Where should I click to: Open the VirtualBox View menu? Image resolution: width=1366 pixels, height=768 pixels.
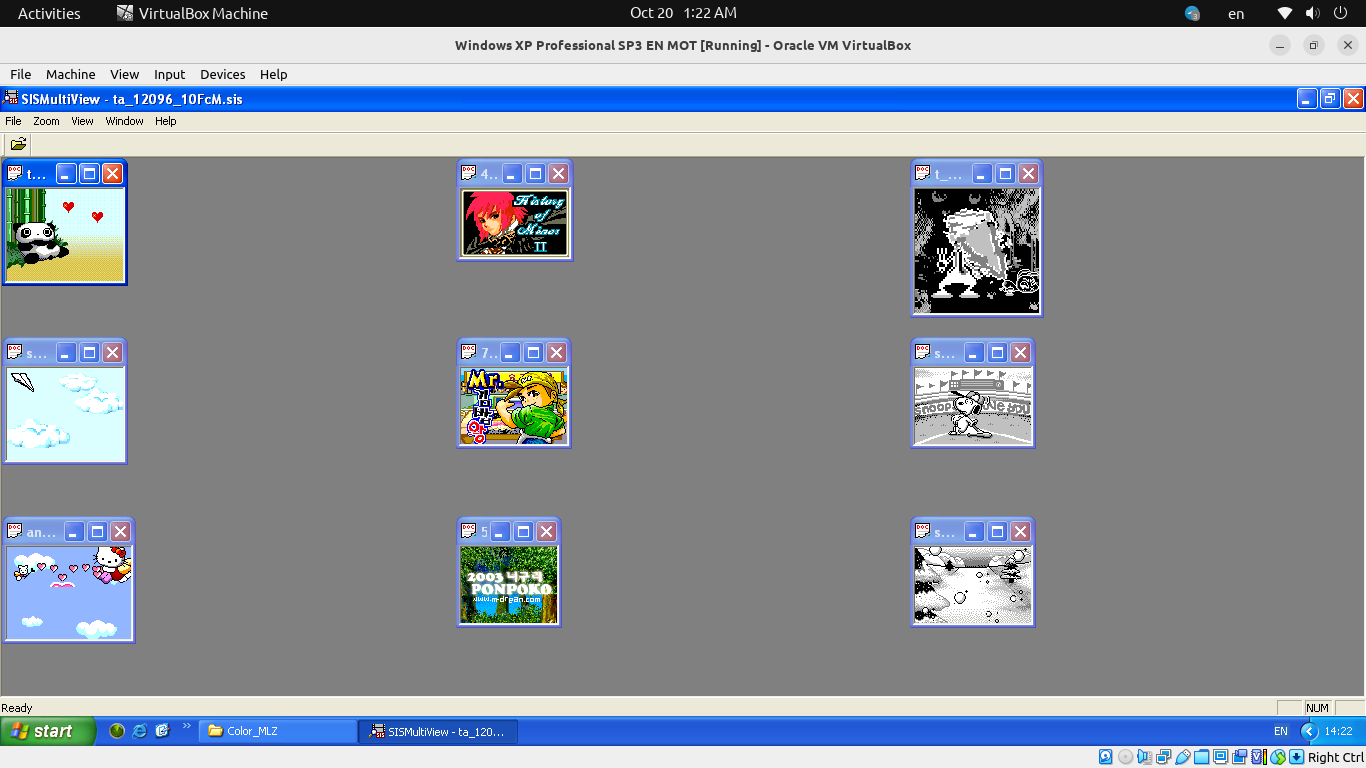coord(124,74)
